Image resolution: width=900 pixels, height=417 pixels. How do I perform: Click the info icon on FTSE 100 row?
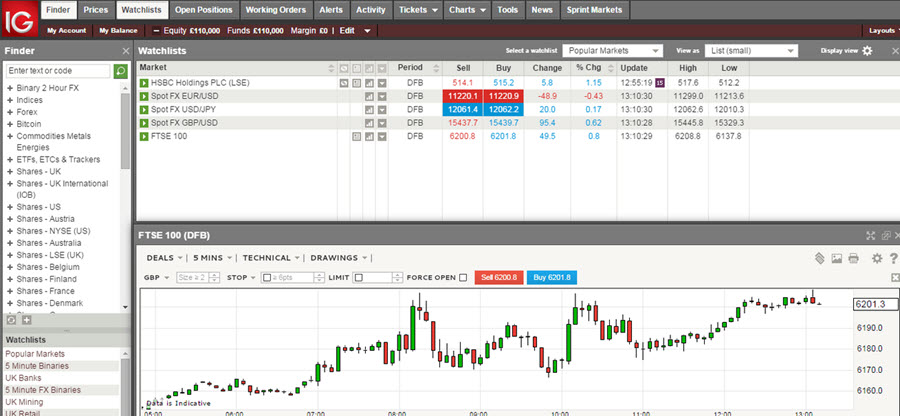coord(356,137)
